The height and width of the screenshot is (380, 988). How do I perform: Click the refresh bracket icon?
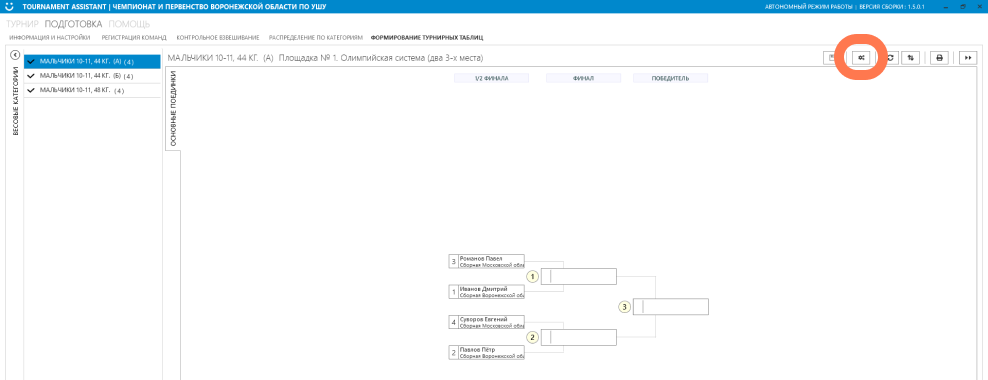click(x=890, y=57)
